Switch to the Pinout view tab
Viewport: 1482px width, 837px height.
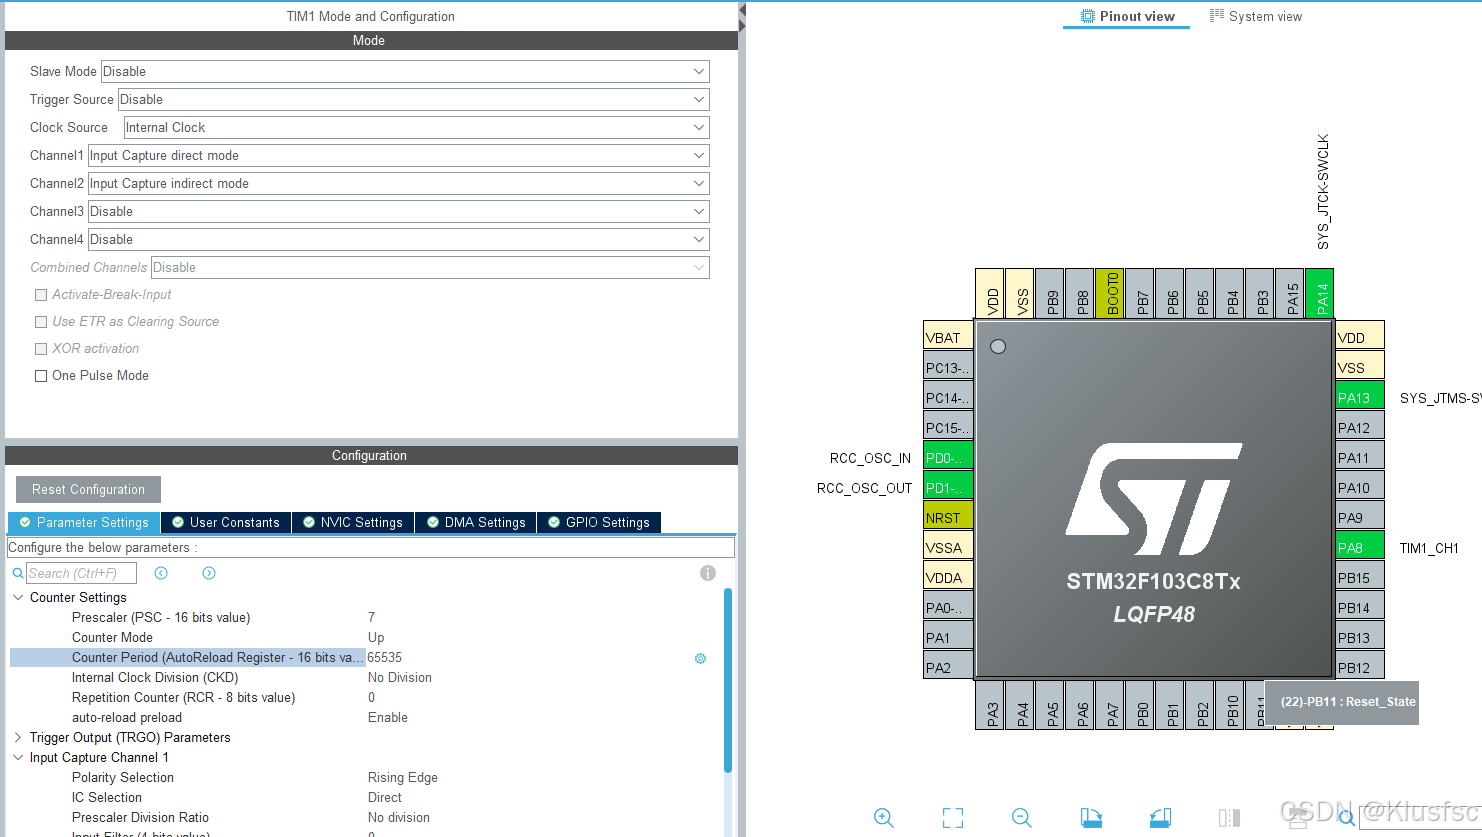point(1127,16)
